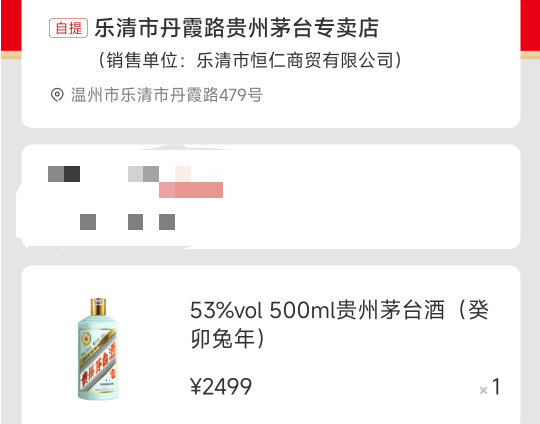Tap the 自提 pickup tag
Image resolution: width=540 pixels, height=424 pixels.
click(x=68, y=28)
